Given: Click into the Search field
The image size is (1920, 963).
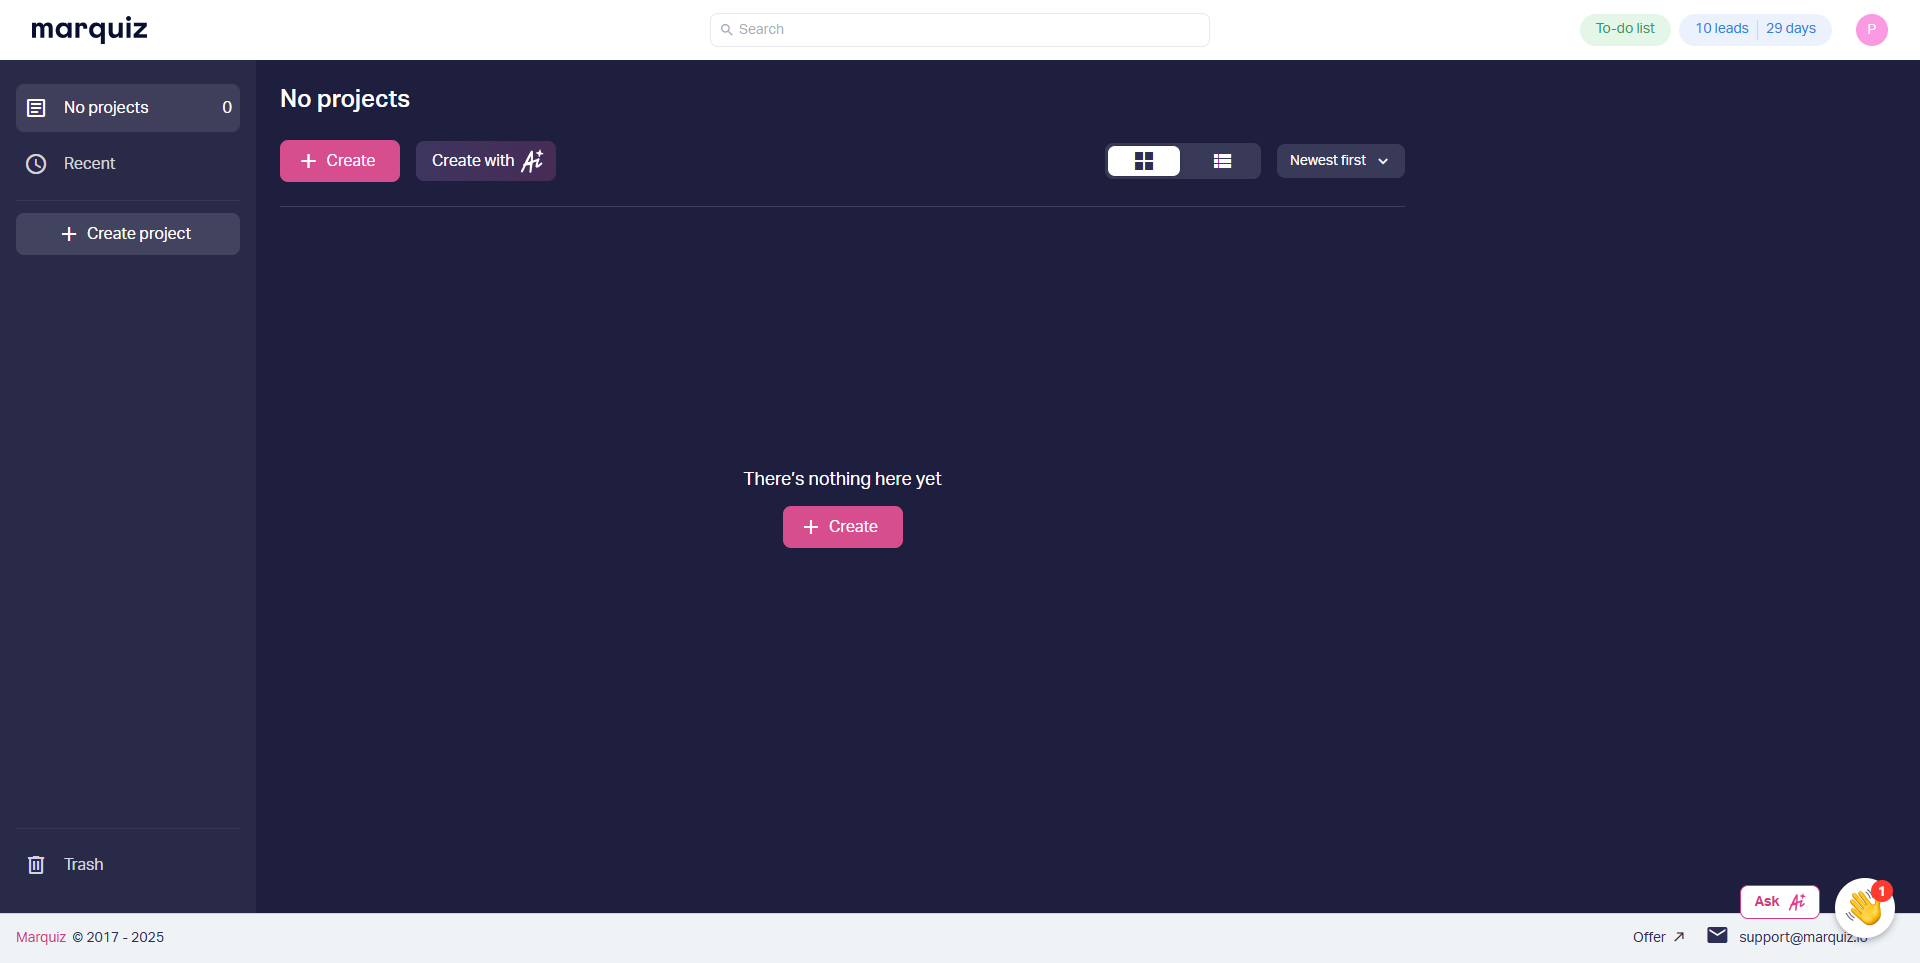Looking at the screenshot, I should coord(960,30).
